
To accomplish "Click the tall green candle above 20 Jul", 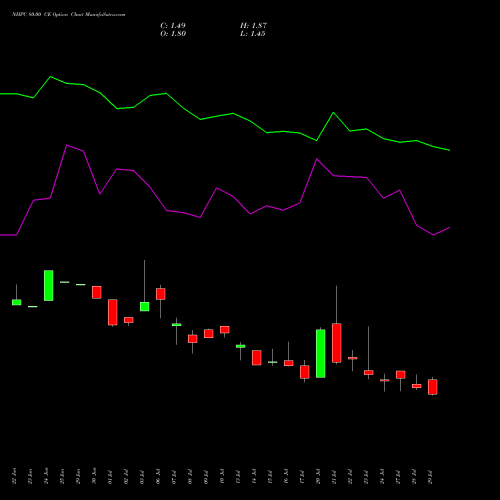I will tap(321, 353).
